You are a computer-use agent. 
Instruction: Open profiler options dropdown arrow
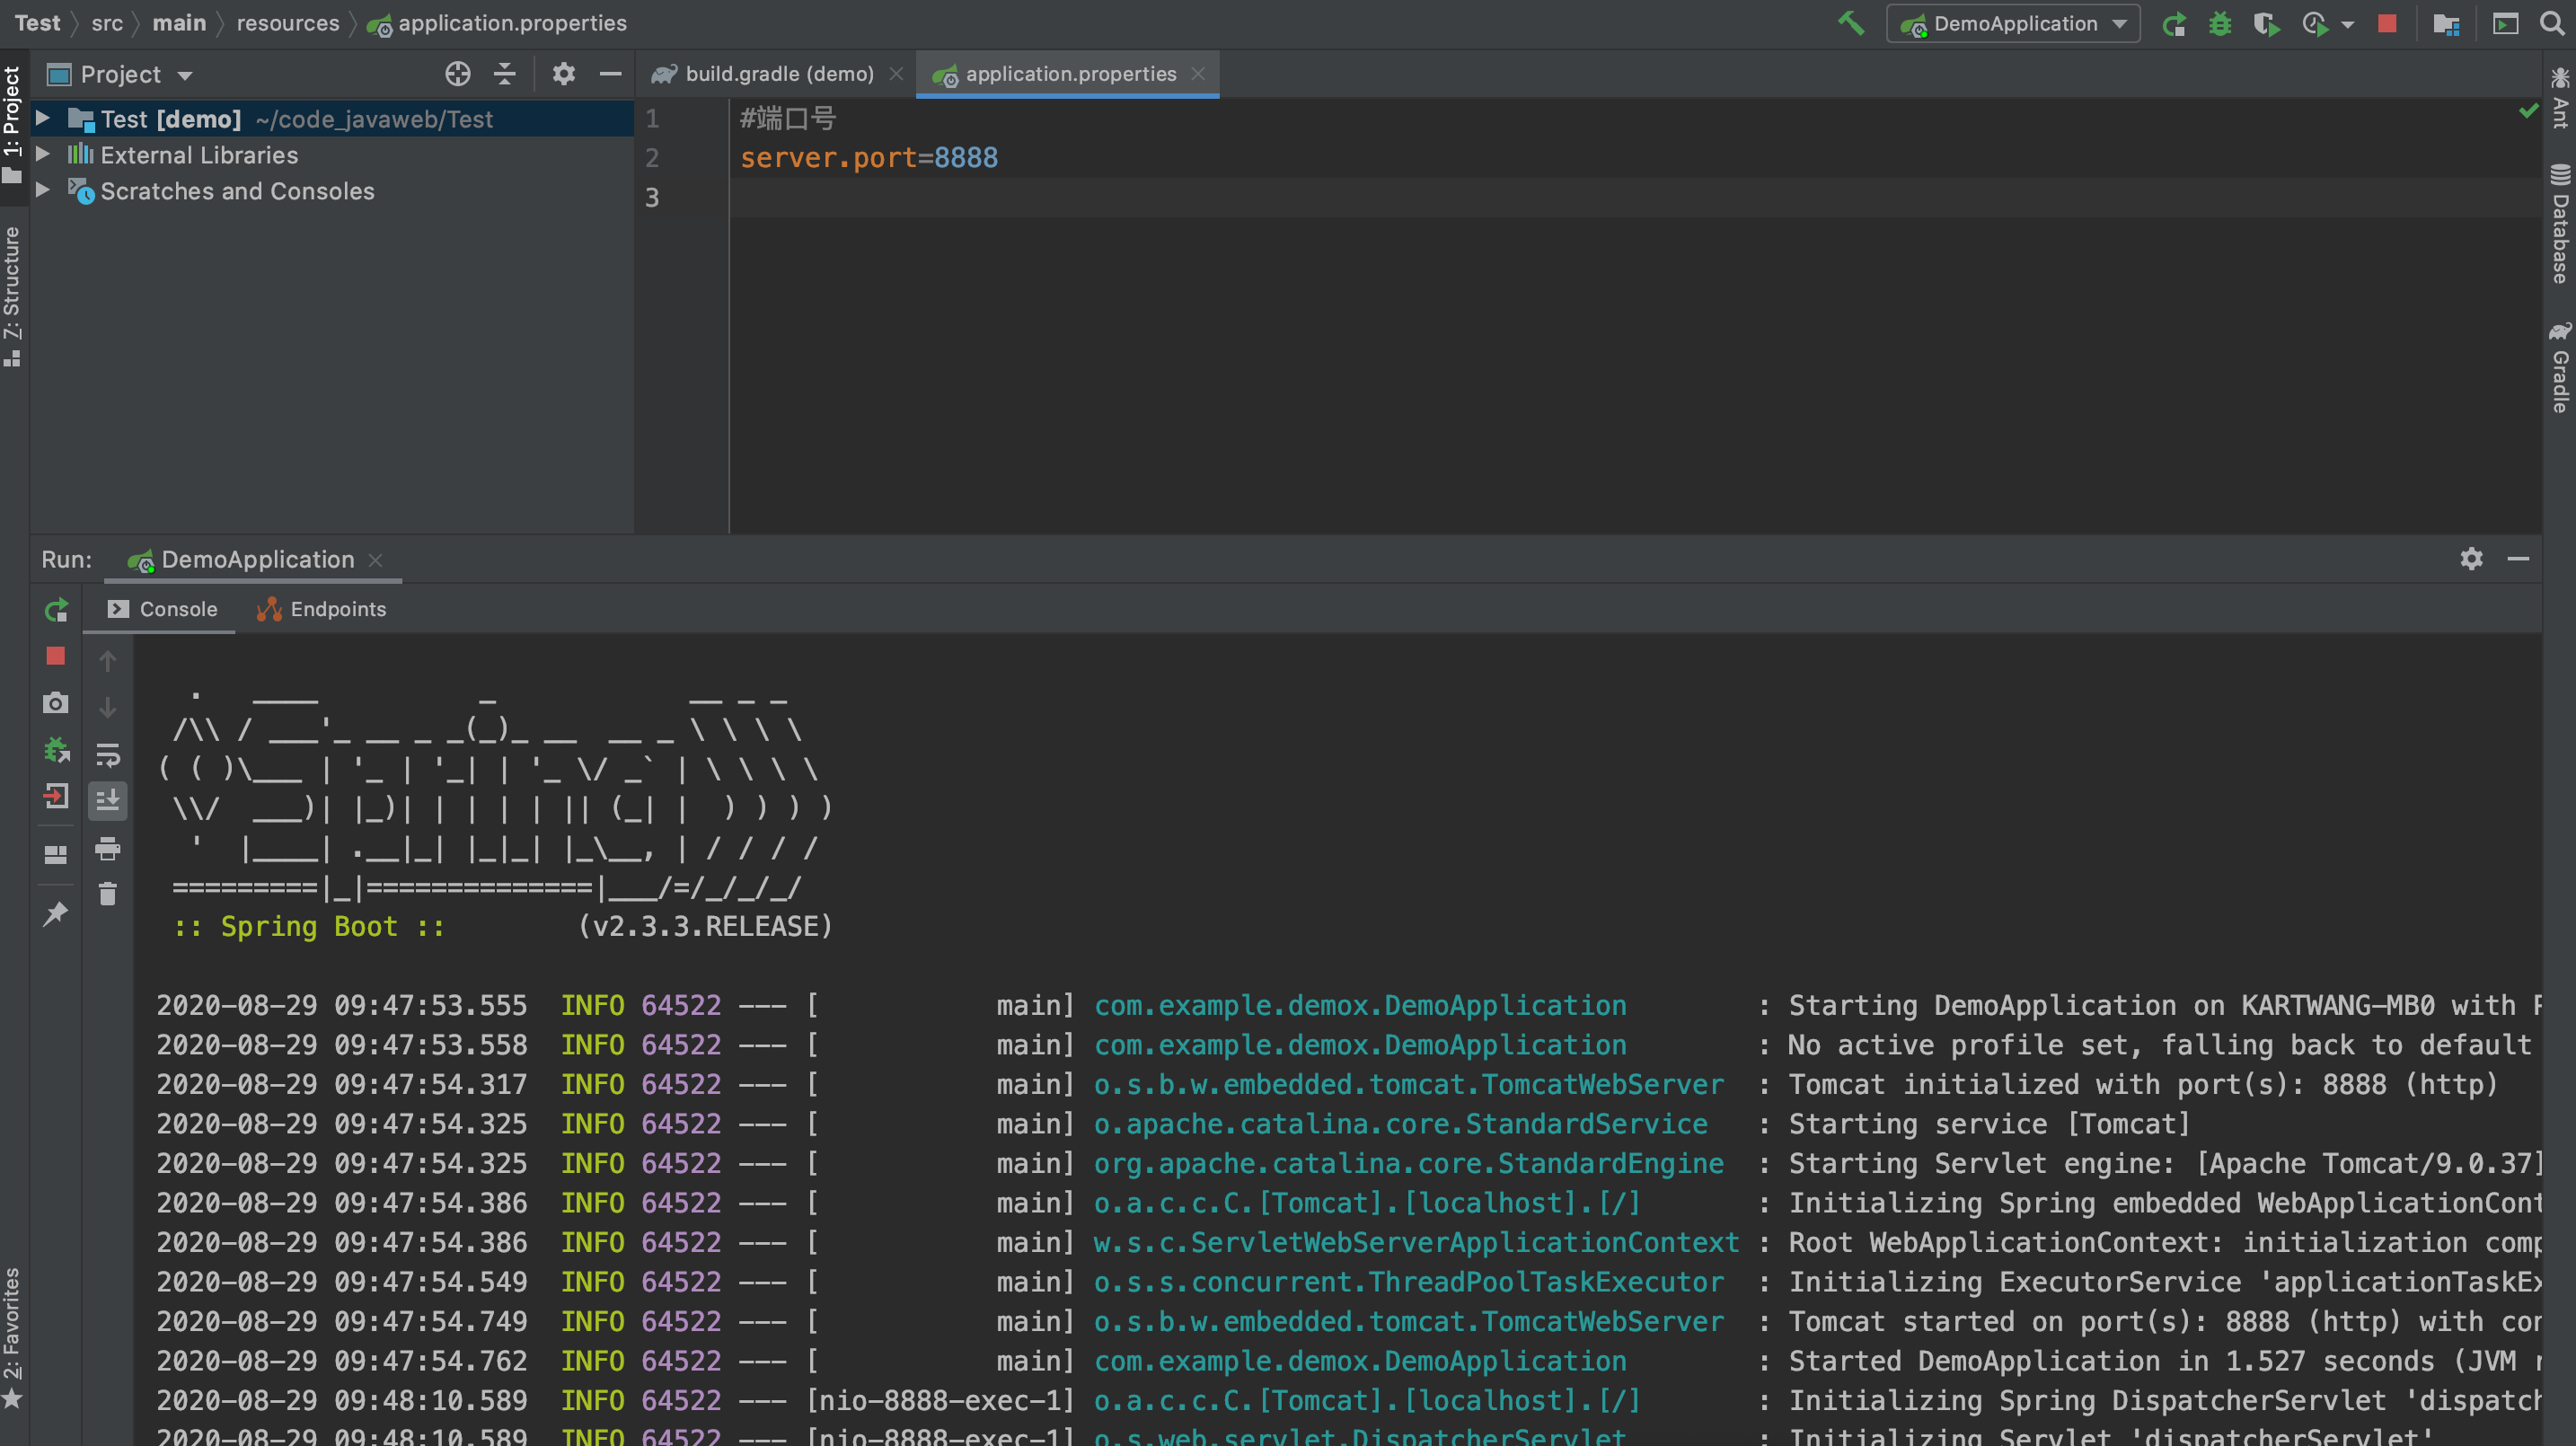coord(2348,24)
